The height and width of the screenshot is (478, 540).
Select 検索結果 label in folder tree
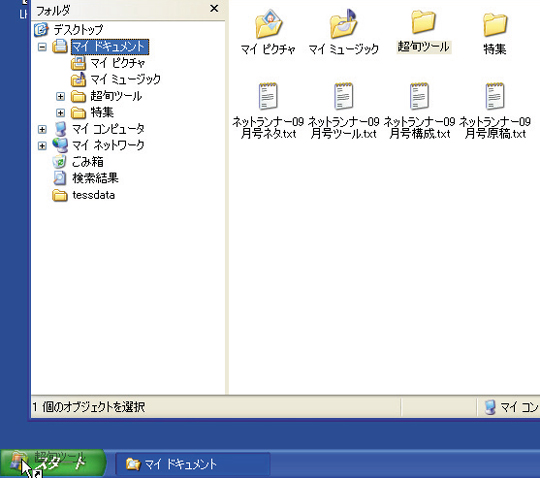pos(95,178)
